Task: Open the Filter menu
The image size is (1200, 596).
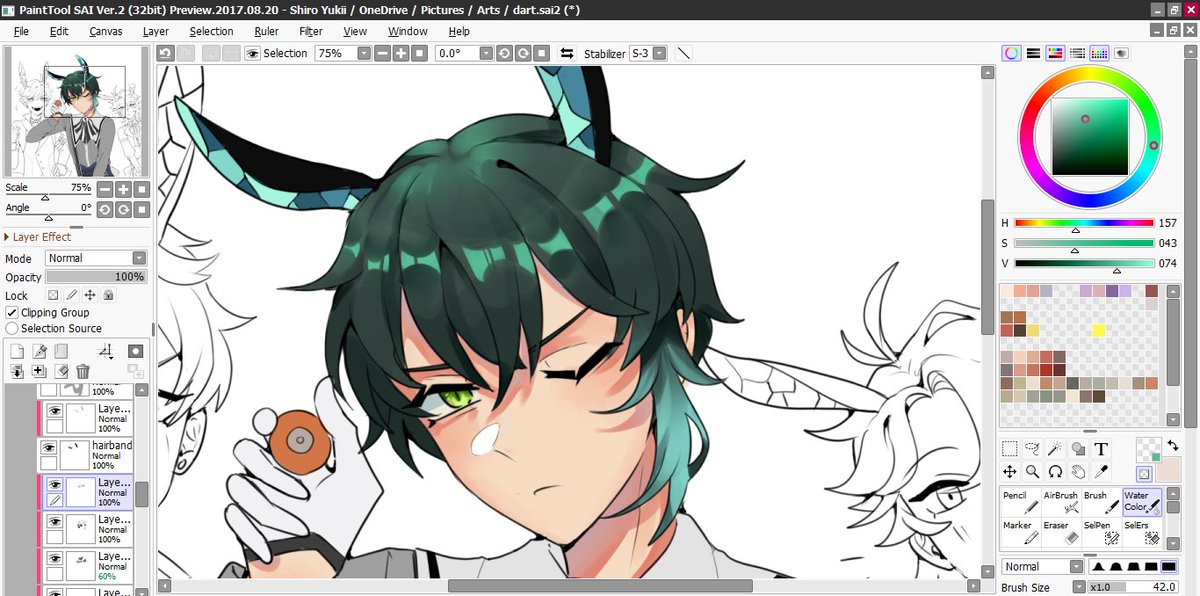Action: pos(311,31)
